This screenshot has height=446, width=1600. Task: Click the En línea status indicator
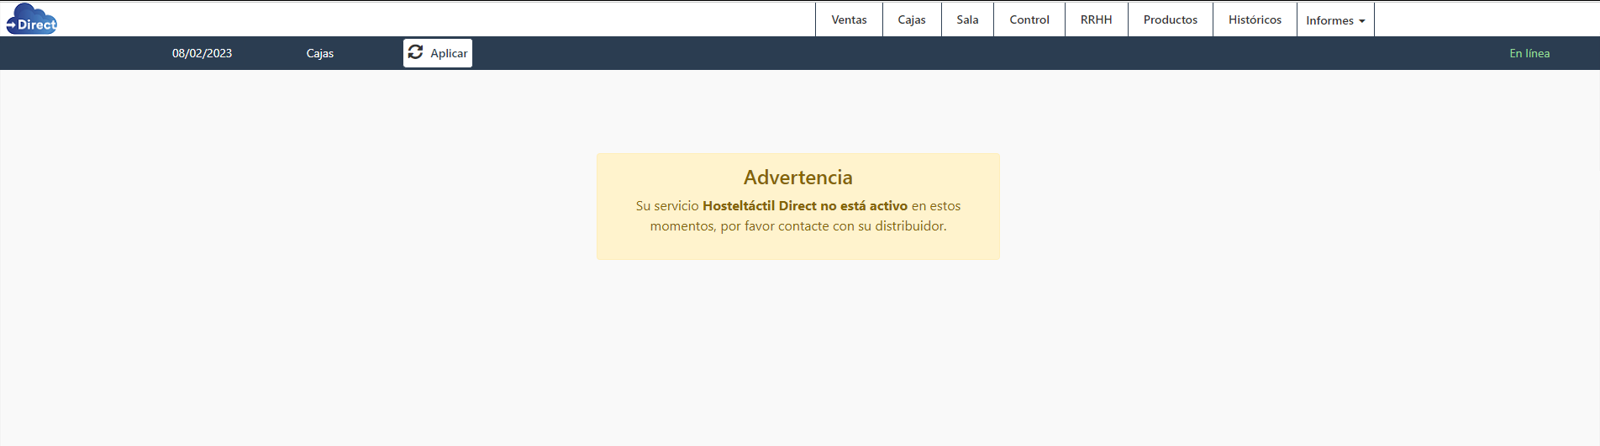click(1529, 53)
